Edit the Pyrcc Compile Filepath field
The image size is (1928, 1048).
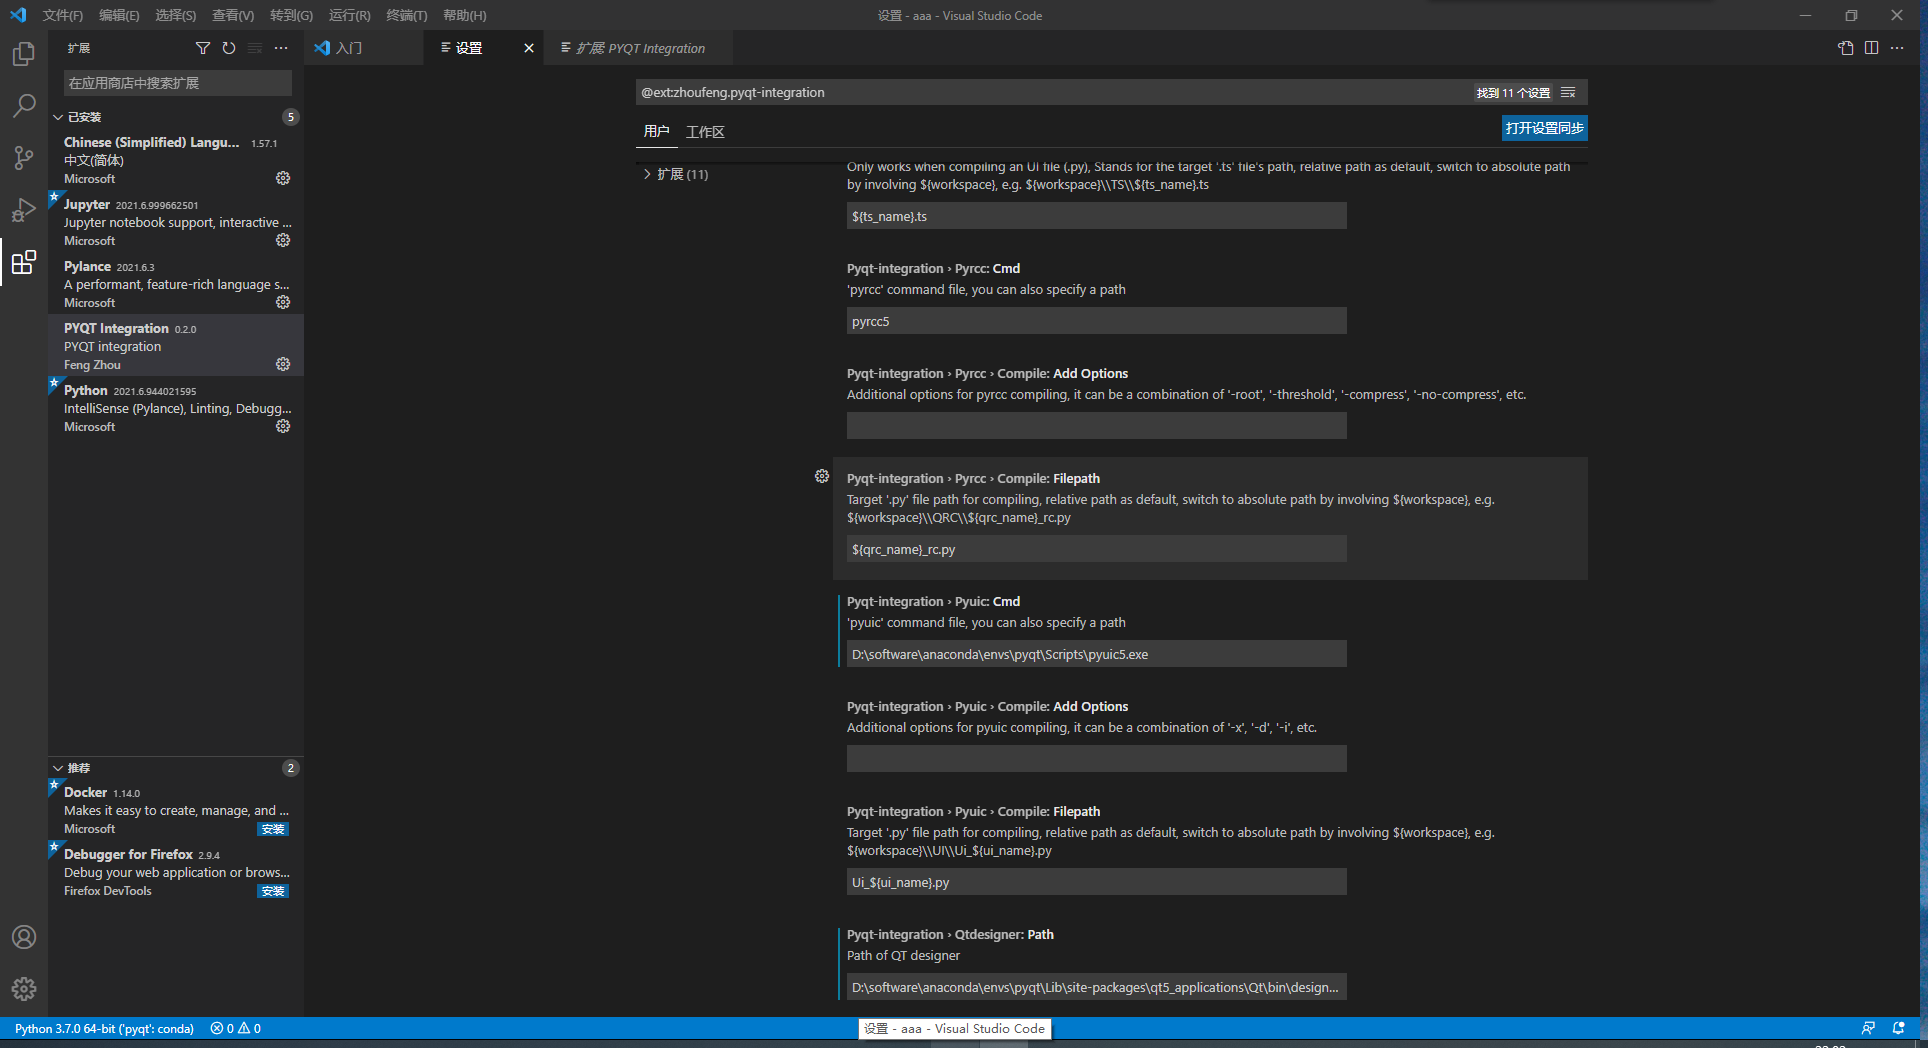point(1096,549)
